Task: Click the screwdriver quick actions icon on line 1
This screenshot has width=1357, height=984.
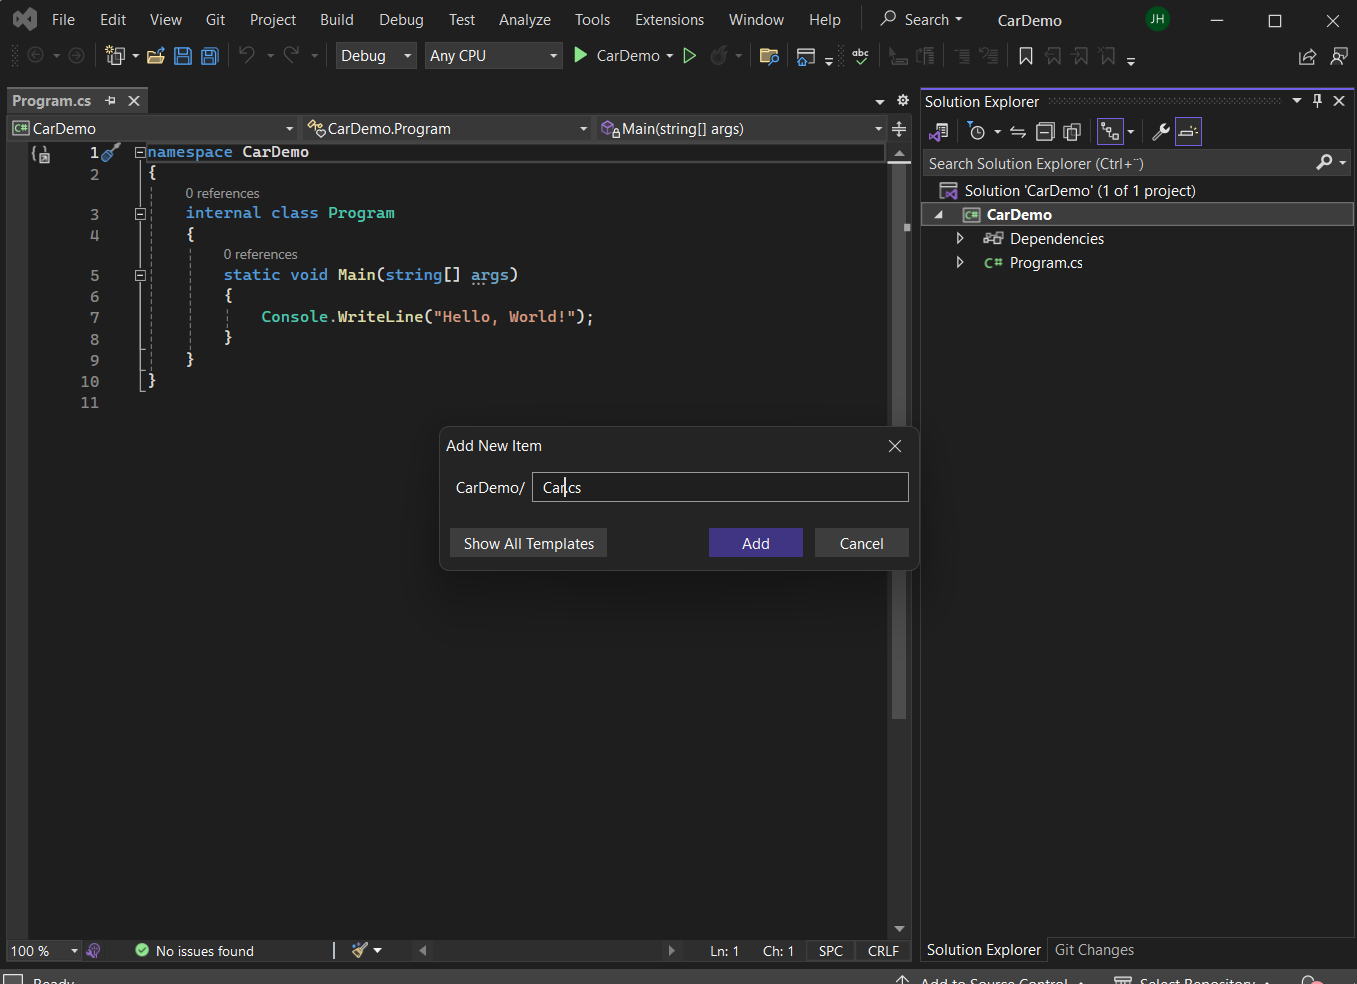Action: click(x=111, y=152)
